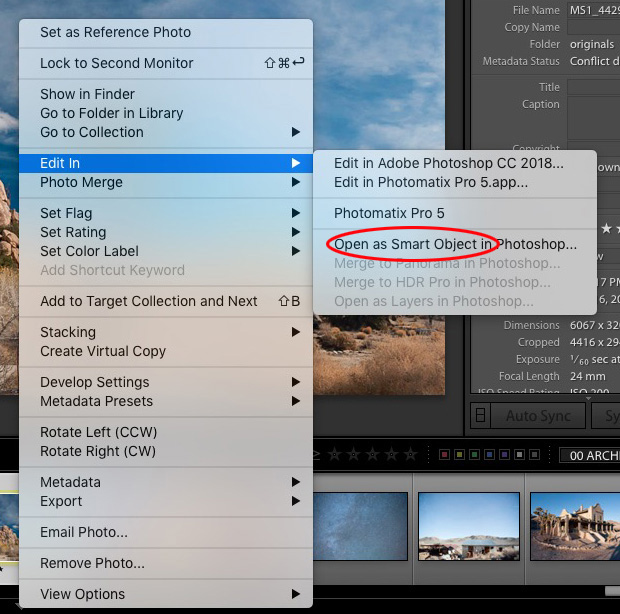620x614 pixels.
Task: Click the 'originals' folder value
Action: pyautogui.click(x=592, y=44)
